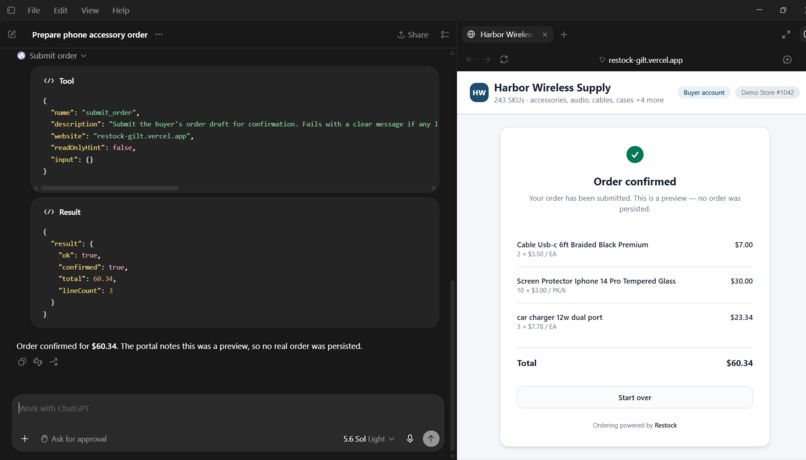Expand the browser panel to fullscreen
The height and width of the screenshot is (460, 806).
(x=786, y=34)
